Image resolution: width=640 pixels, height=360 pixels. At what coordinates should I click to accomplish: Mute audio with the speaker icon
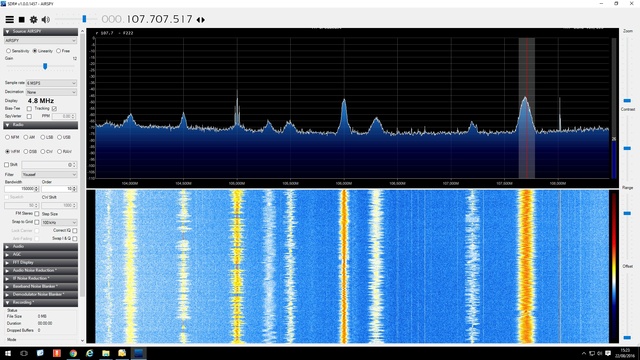46,19
